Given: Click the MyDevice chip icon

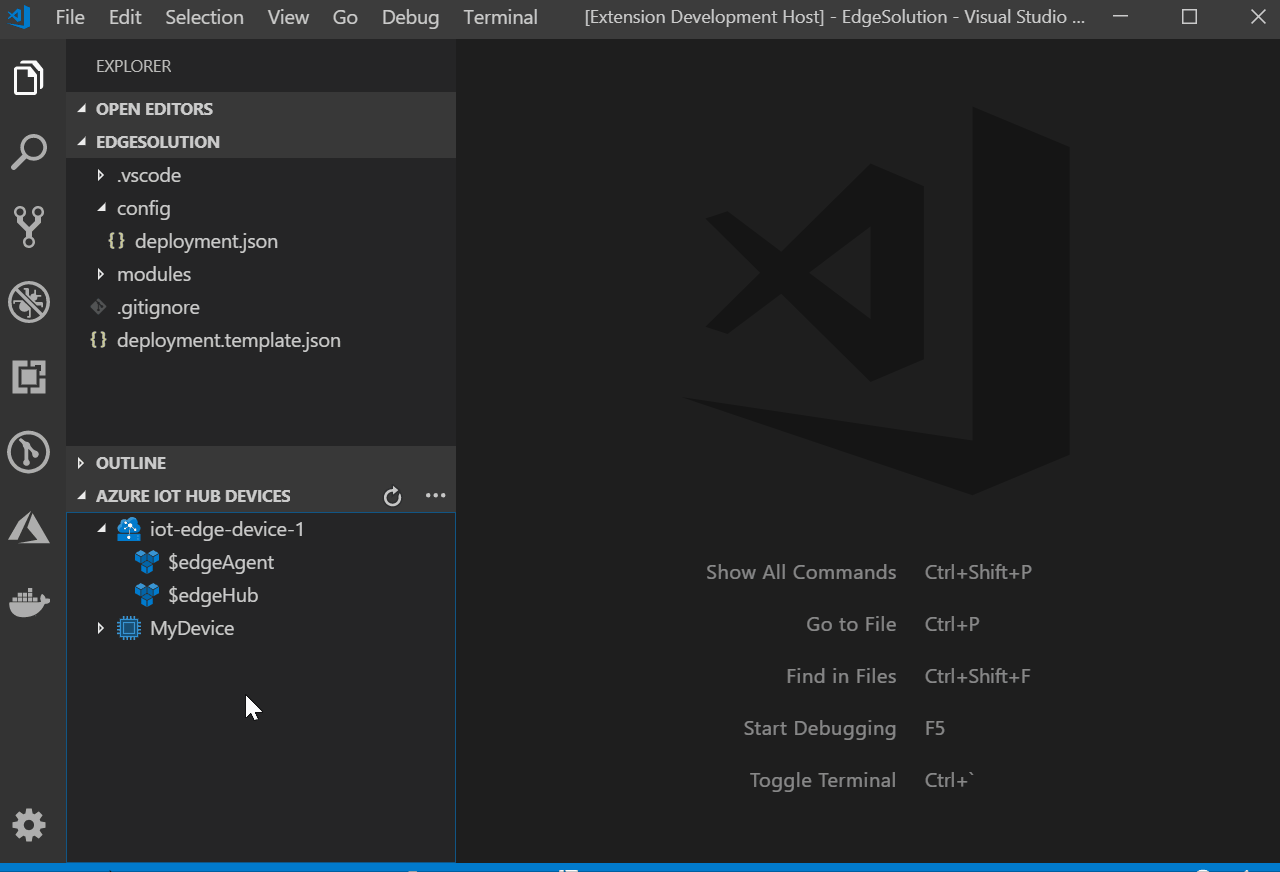Looking at the screenshot, I should [x=129, y=628].
